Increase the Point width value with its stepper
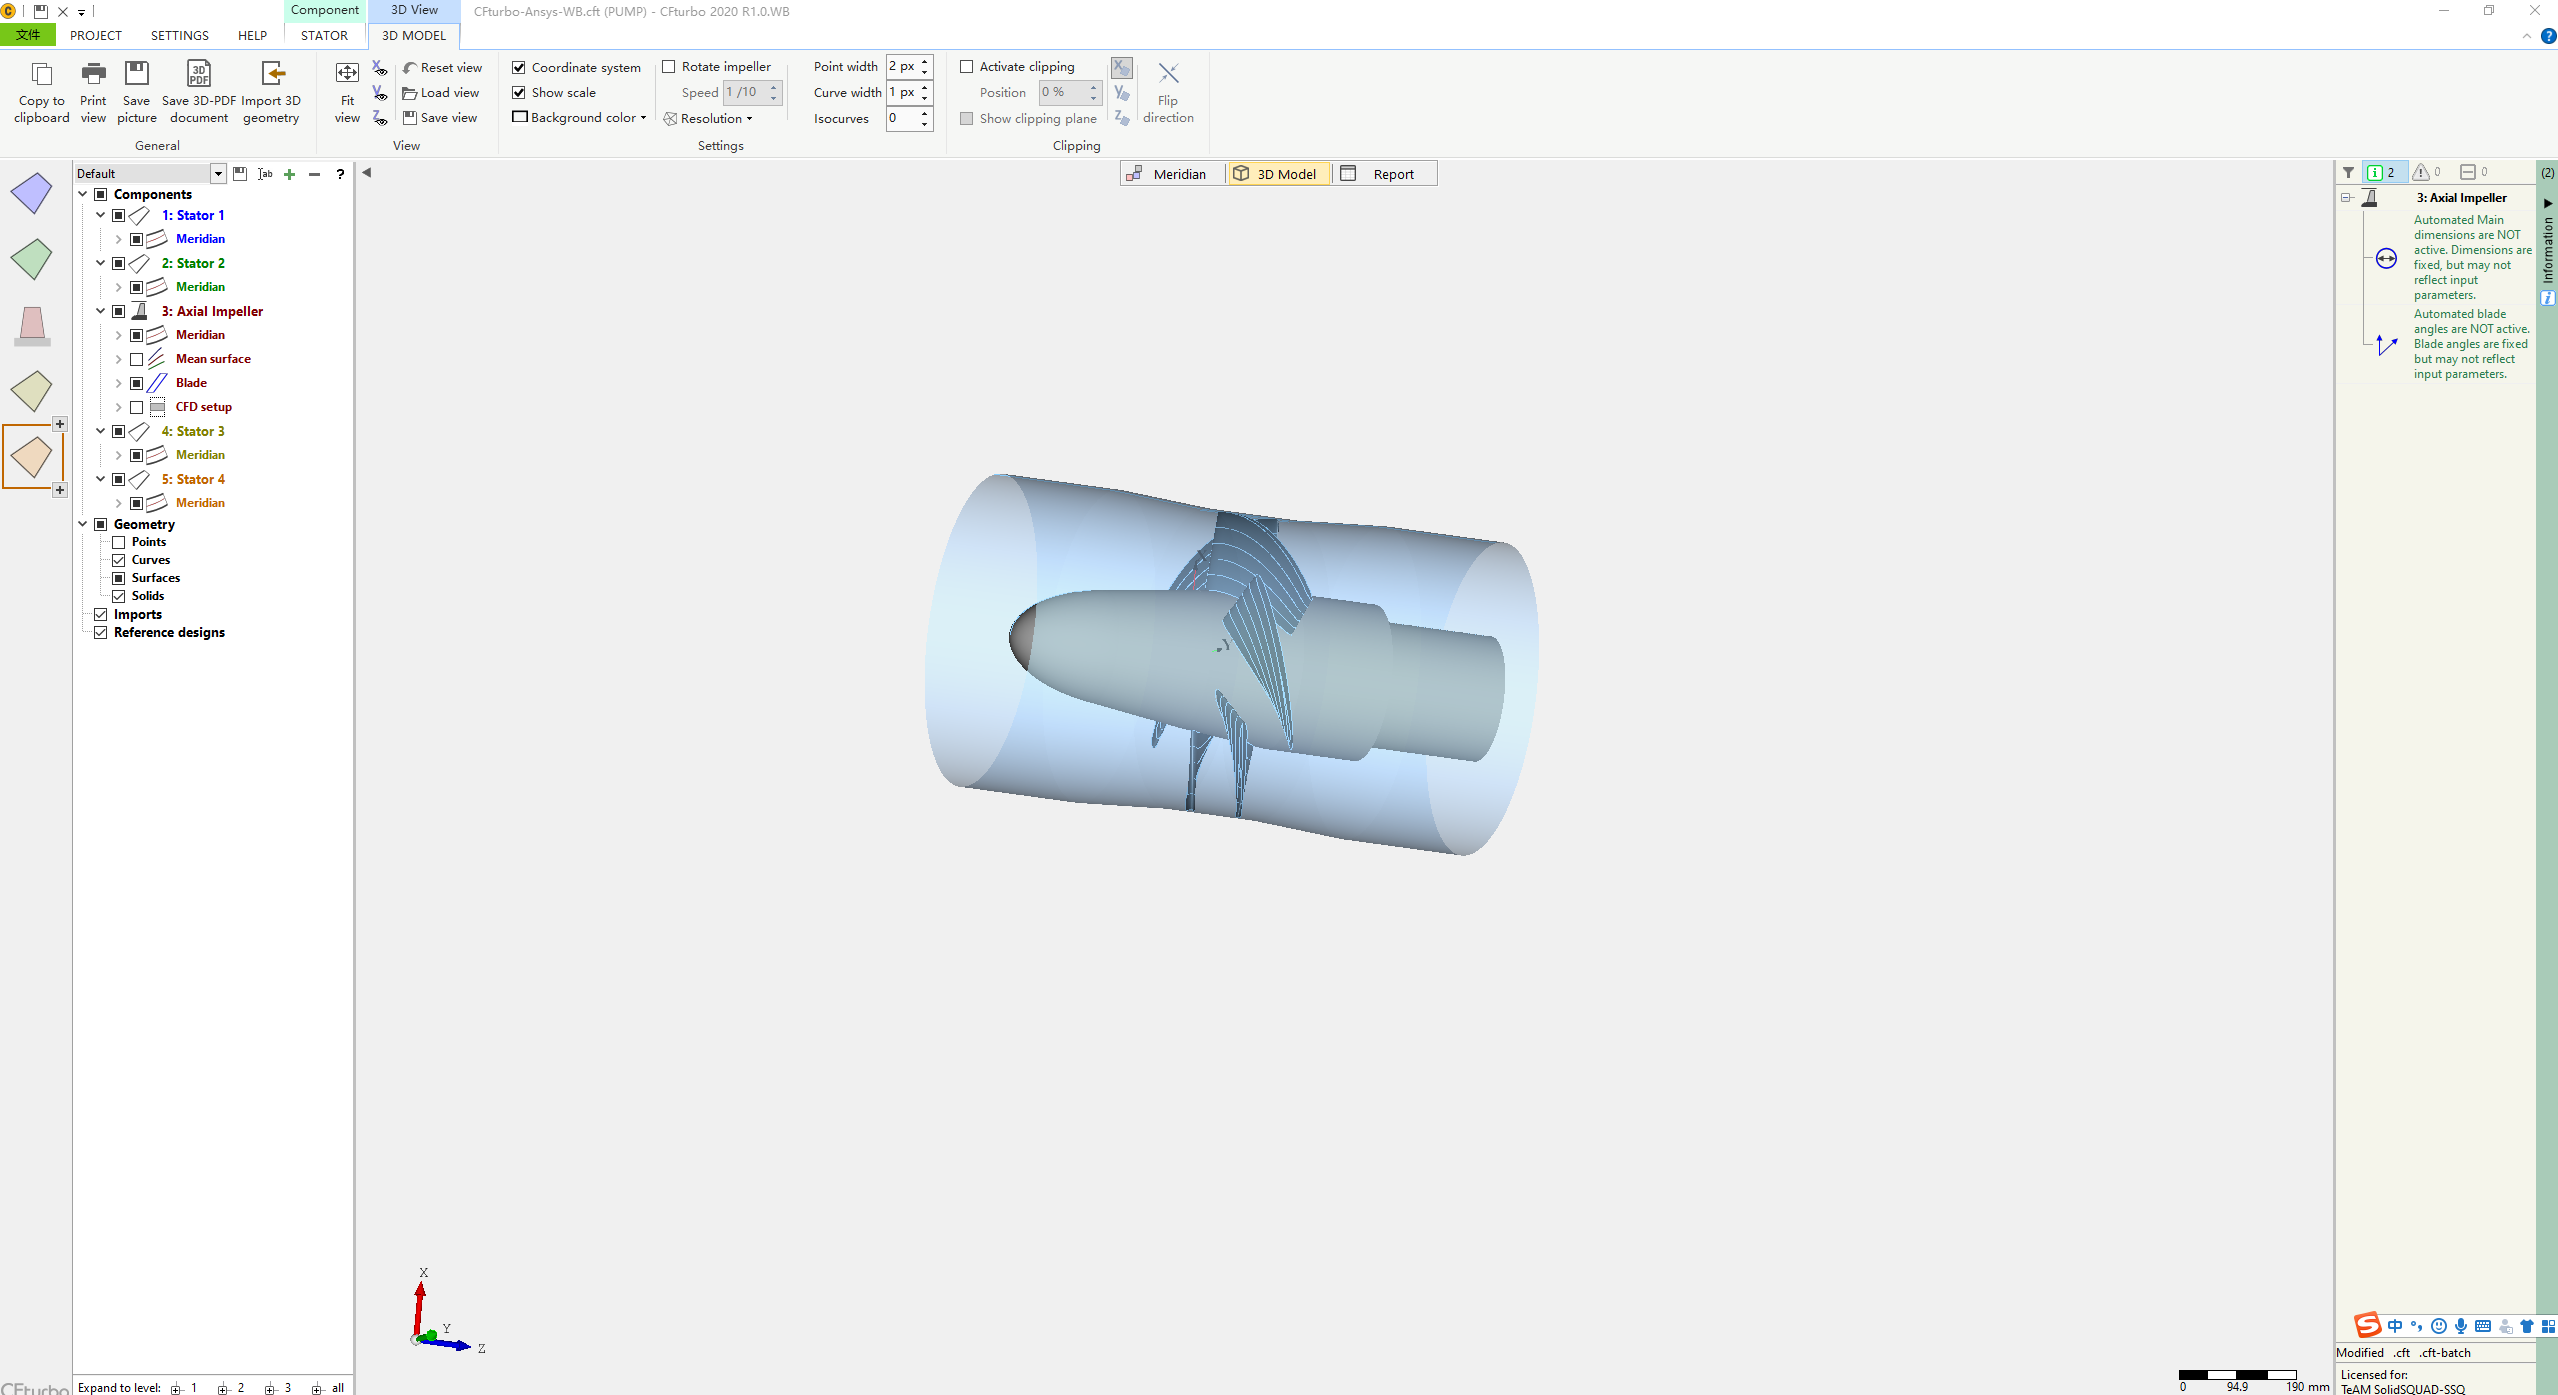Viewport: 2558px width, 1395px height. pos(926,62)
